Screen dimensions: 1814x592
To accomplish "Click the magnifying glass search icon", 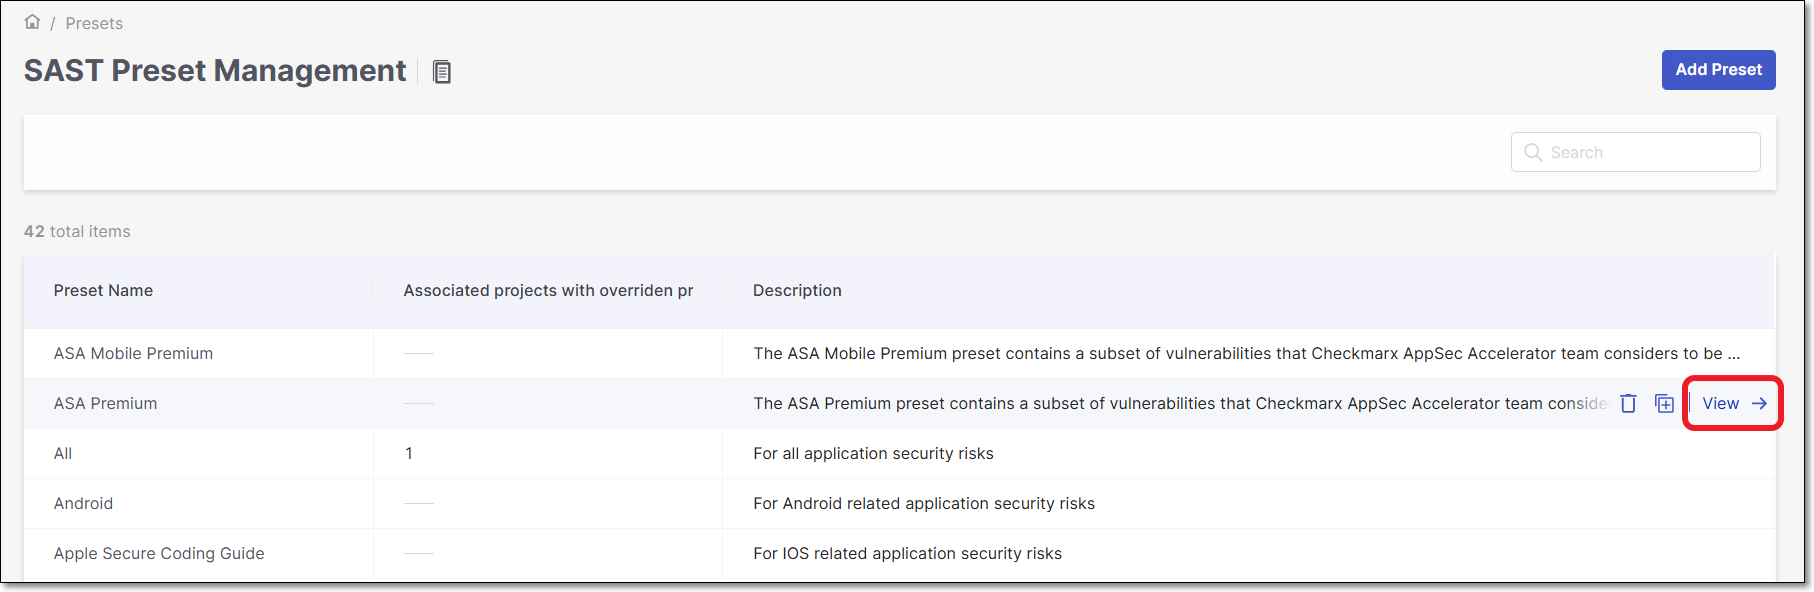I will pos(1532,152).
